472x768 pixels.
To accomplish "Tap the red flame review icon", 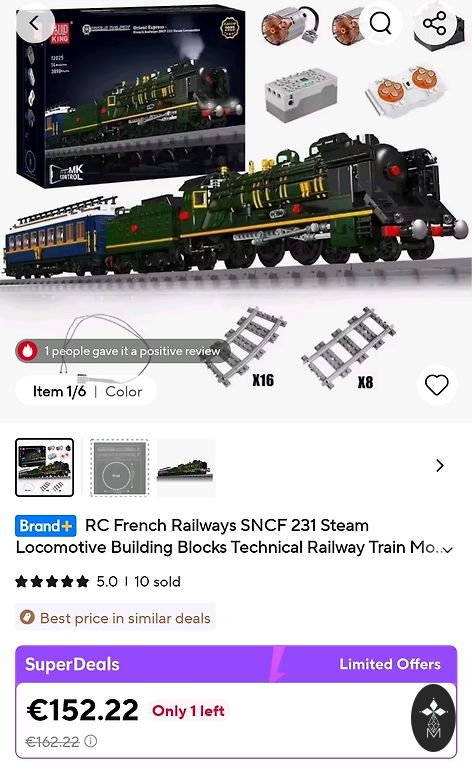I will (27, 351).
